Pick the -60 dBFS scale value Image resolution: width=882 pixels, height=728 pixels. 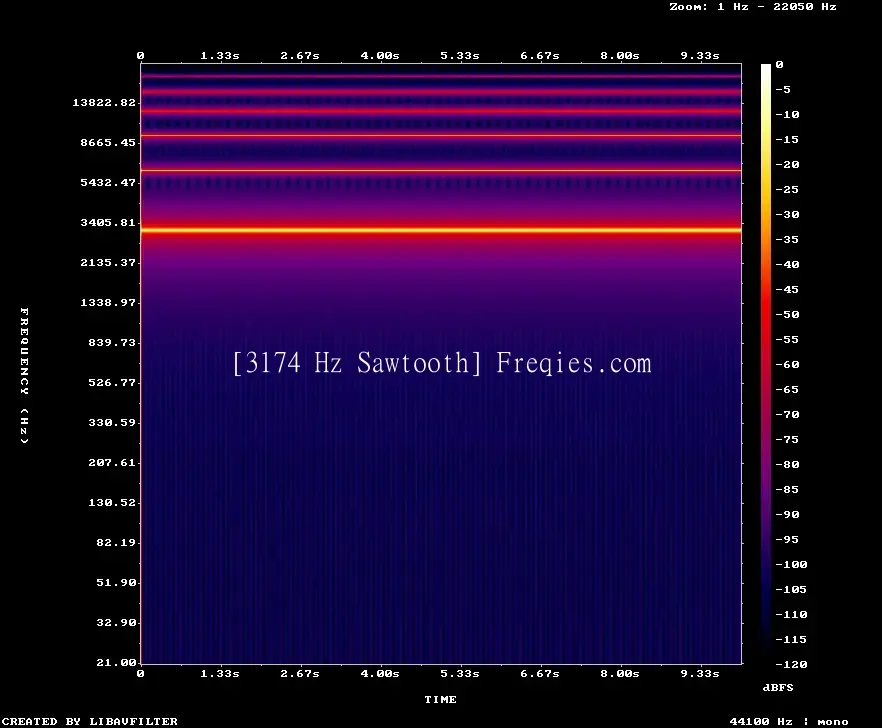click(787, 365)
